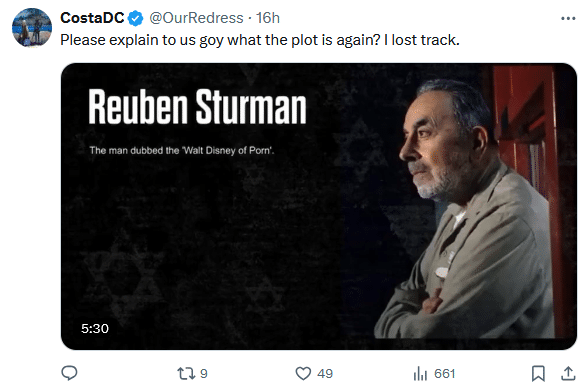Repost the tweet using the retweet icon
The image size is (588, 391).
(x=186, y=373)
